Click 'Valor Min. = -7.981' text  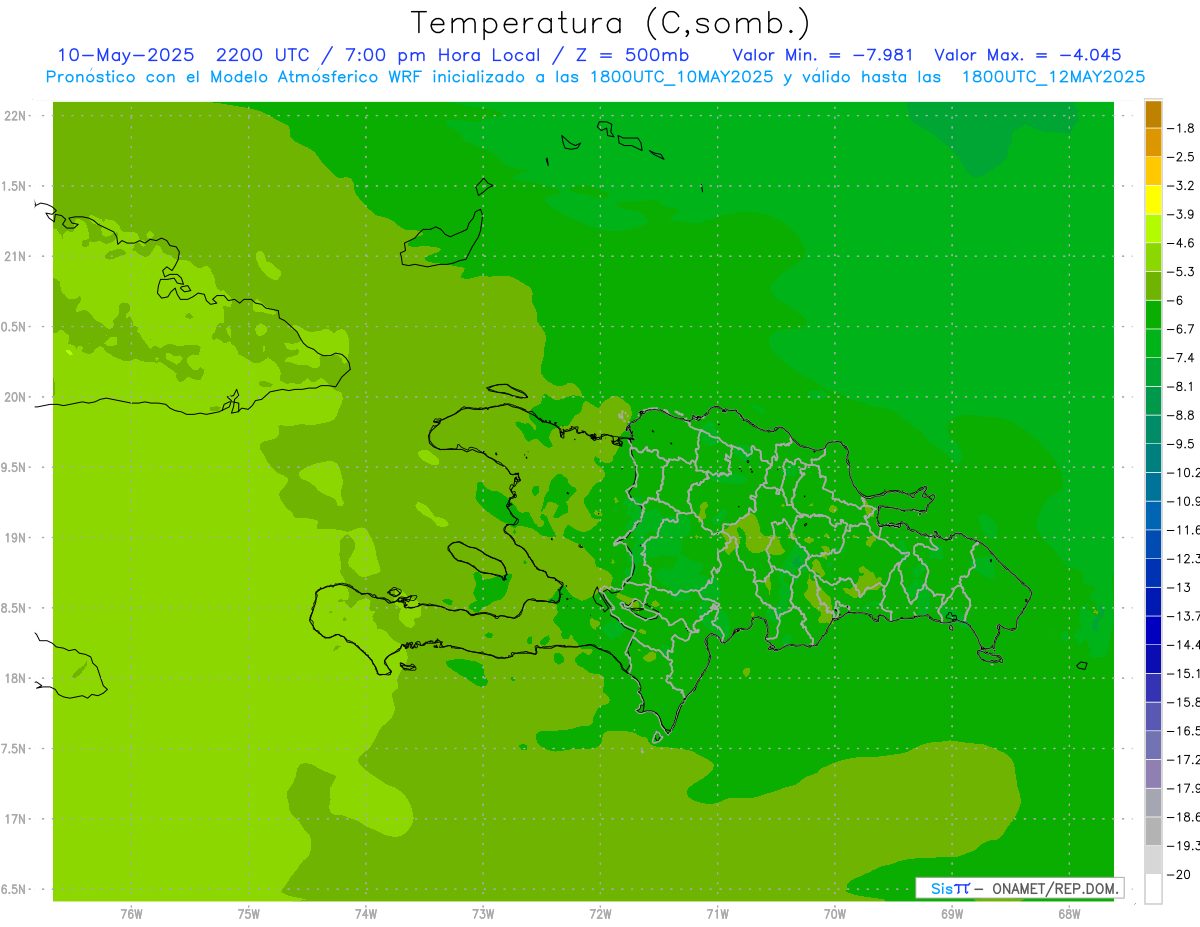coord(822,55)
